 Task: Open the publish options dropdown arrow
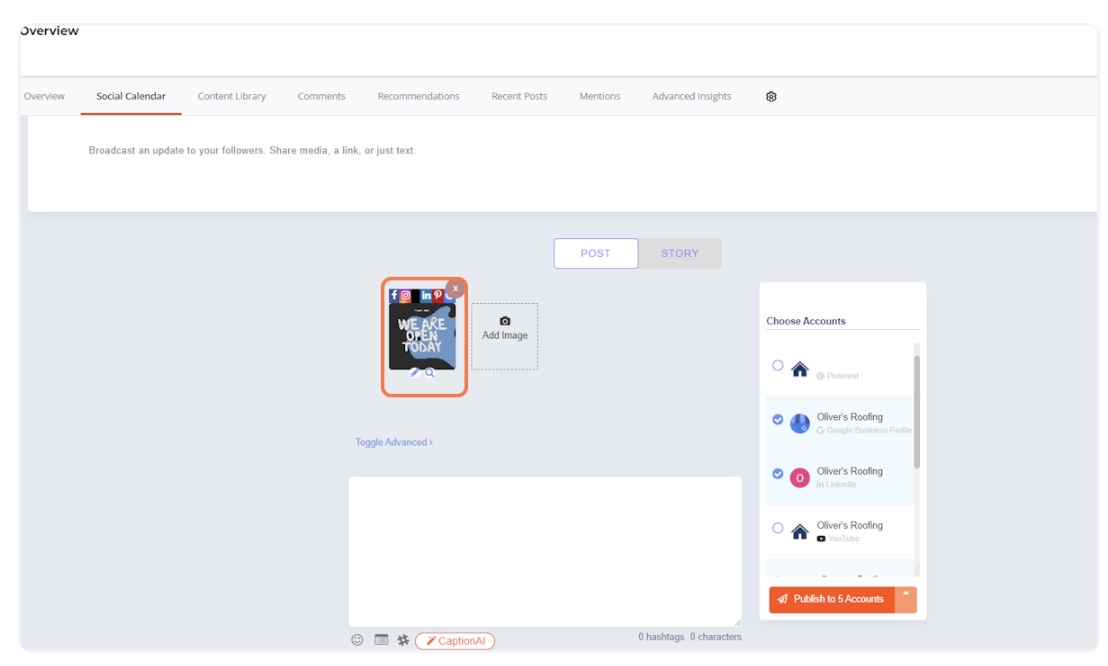click(x=906, y=598)
